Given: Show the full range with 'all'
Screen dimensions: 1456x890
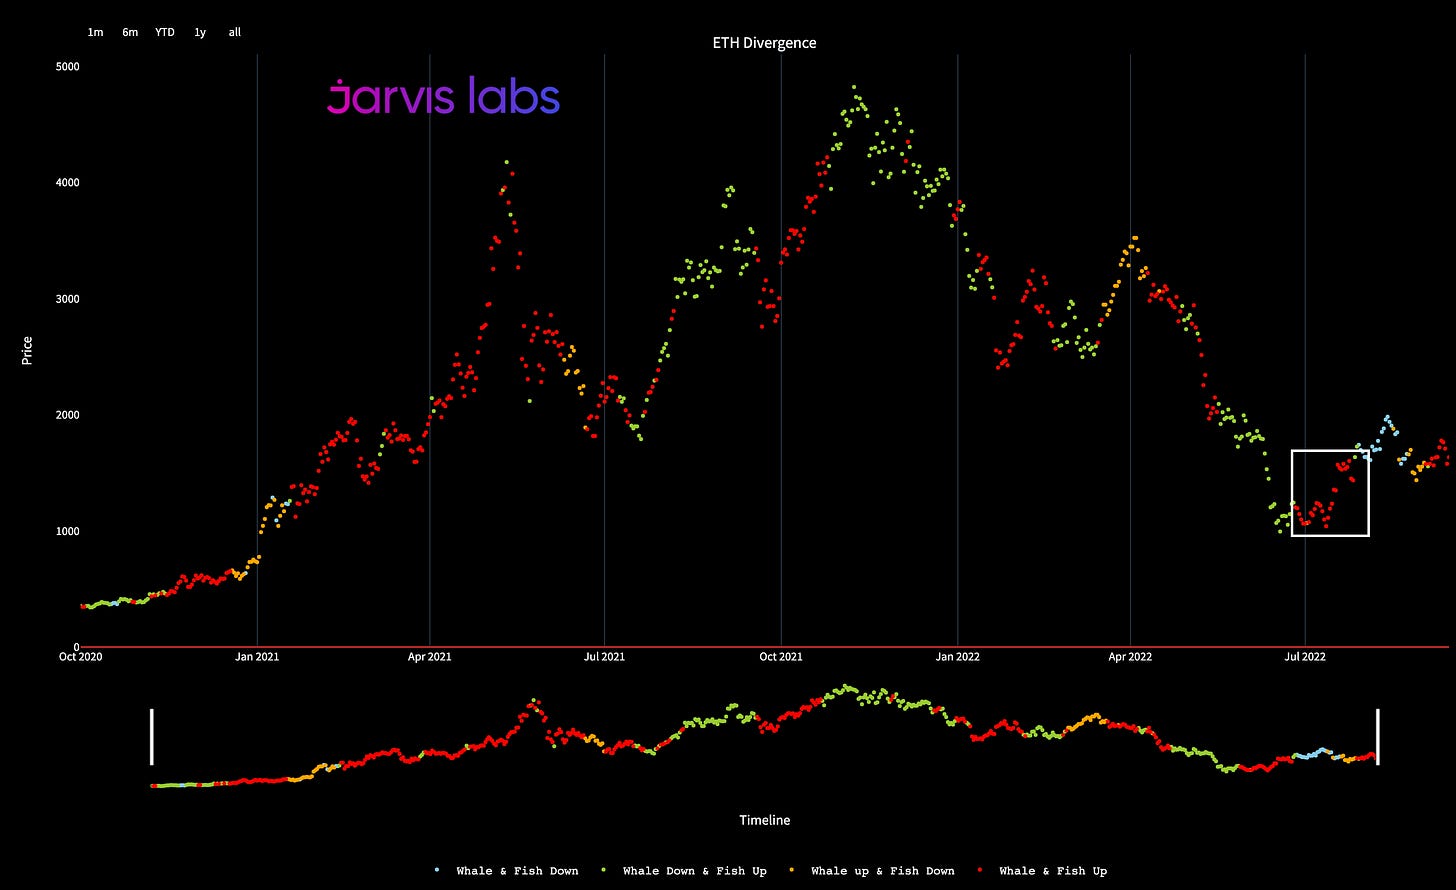Looking at the screenshot, I should [x=234, y=32].
